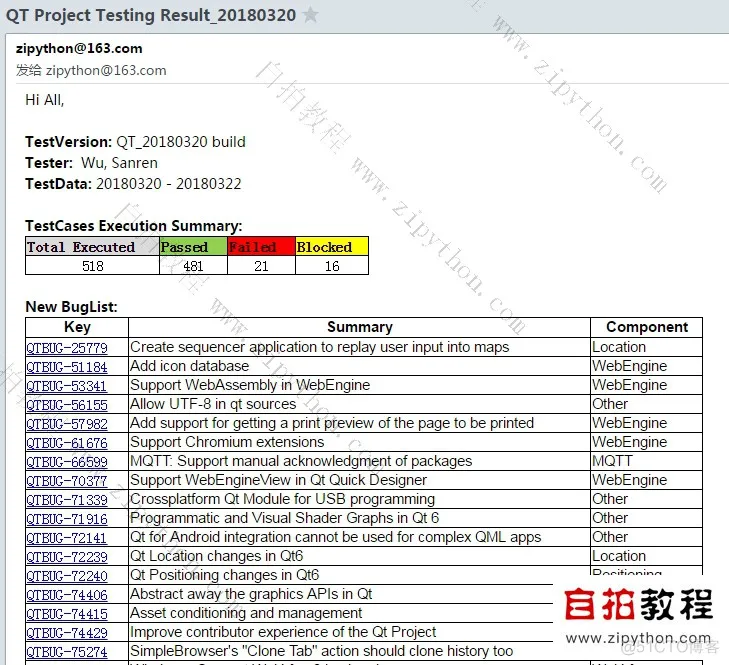729x665 pixels.
Task: Click the New BugList heading
Action: [72, 307]
